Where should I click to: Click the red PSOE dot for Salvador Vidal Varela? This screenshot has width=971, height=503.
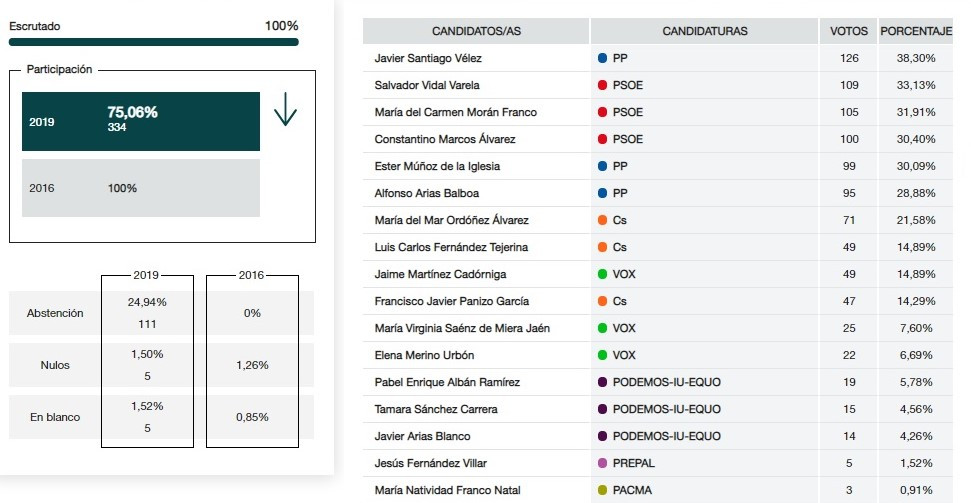pyautogui.click(x=602, y=85)
